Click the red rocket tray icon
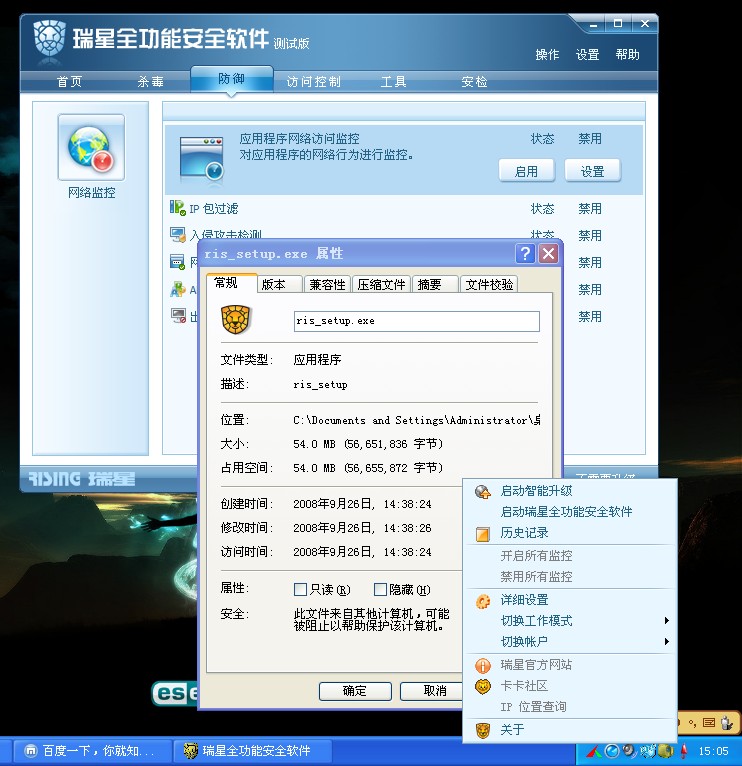Screen dimensions: 742x766 tap(684, 751)
